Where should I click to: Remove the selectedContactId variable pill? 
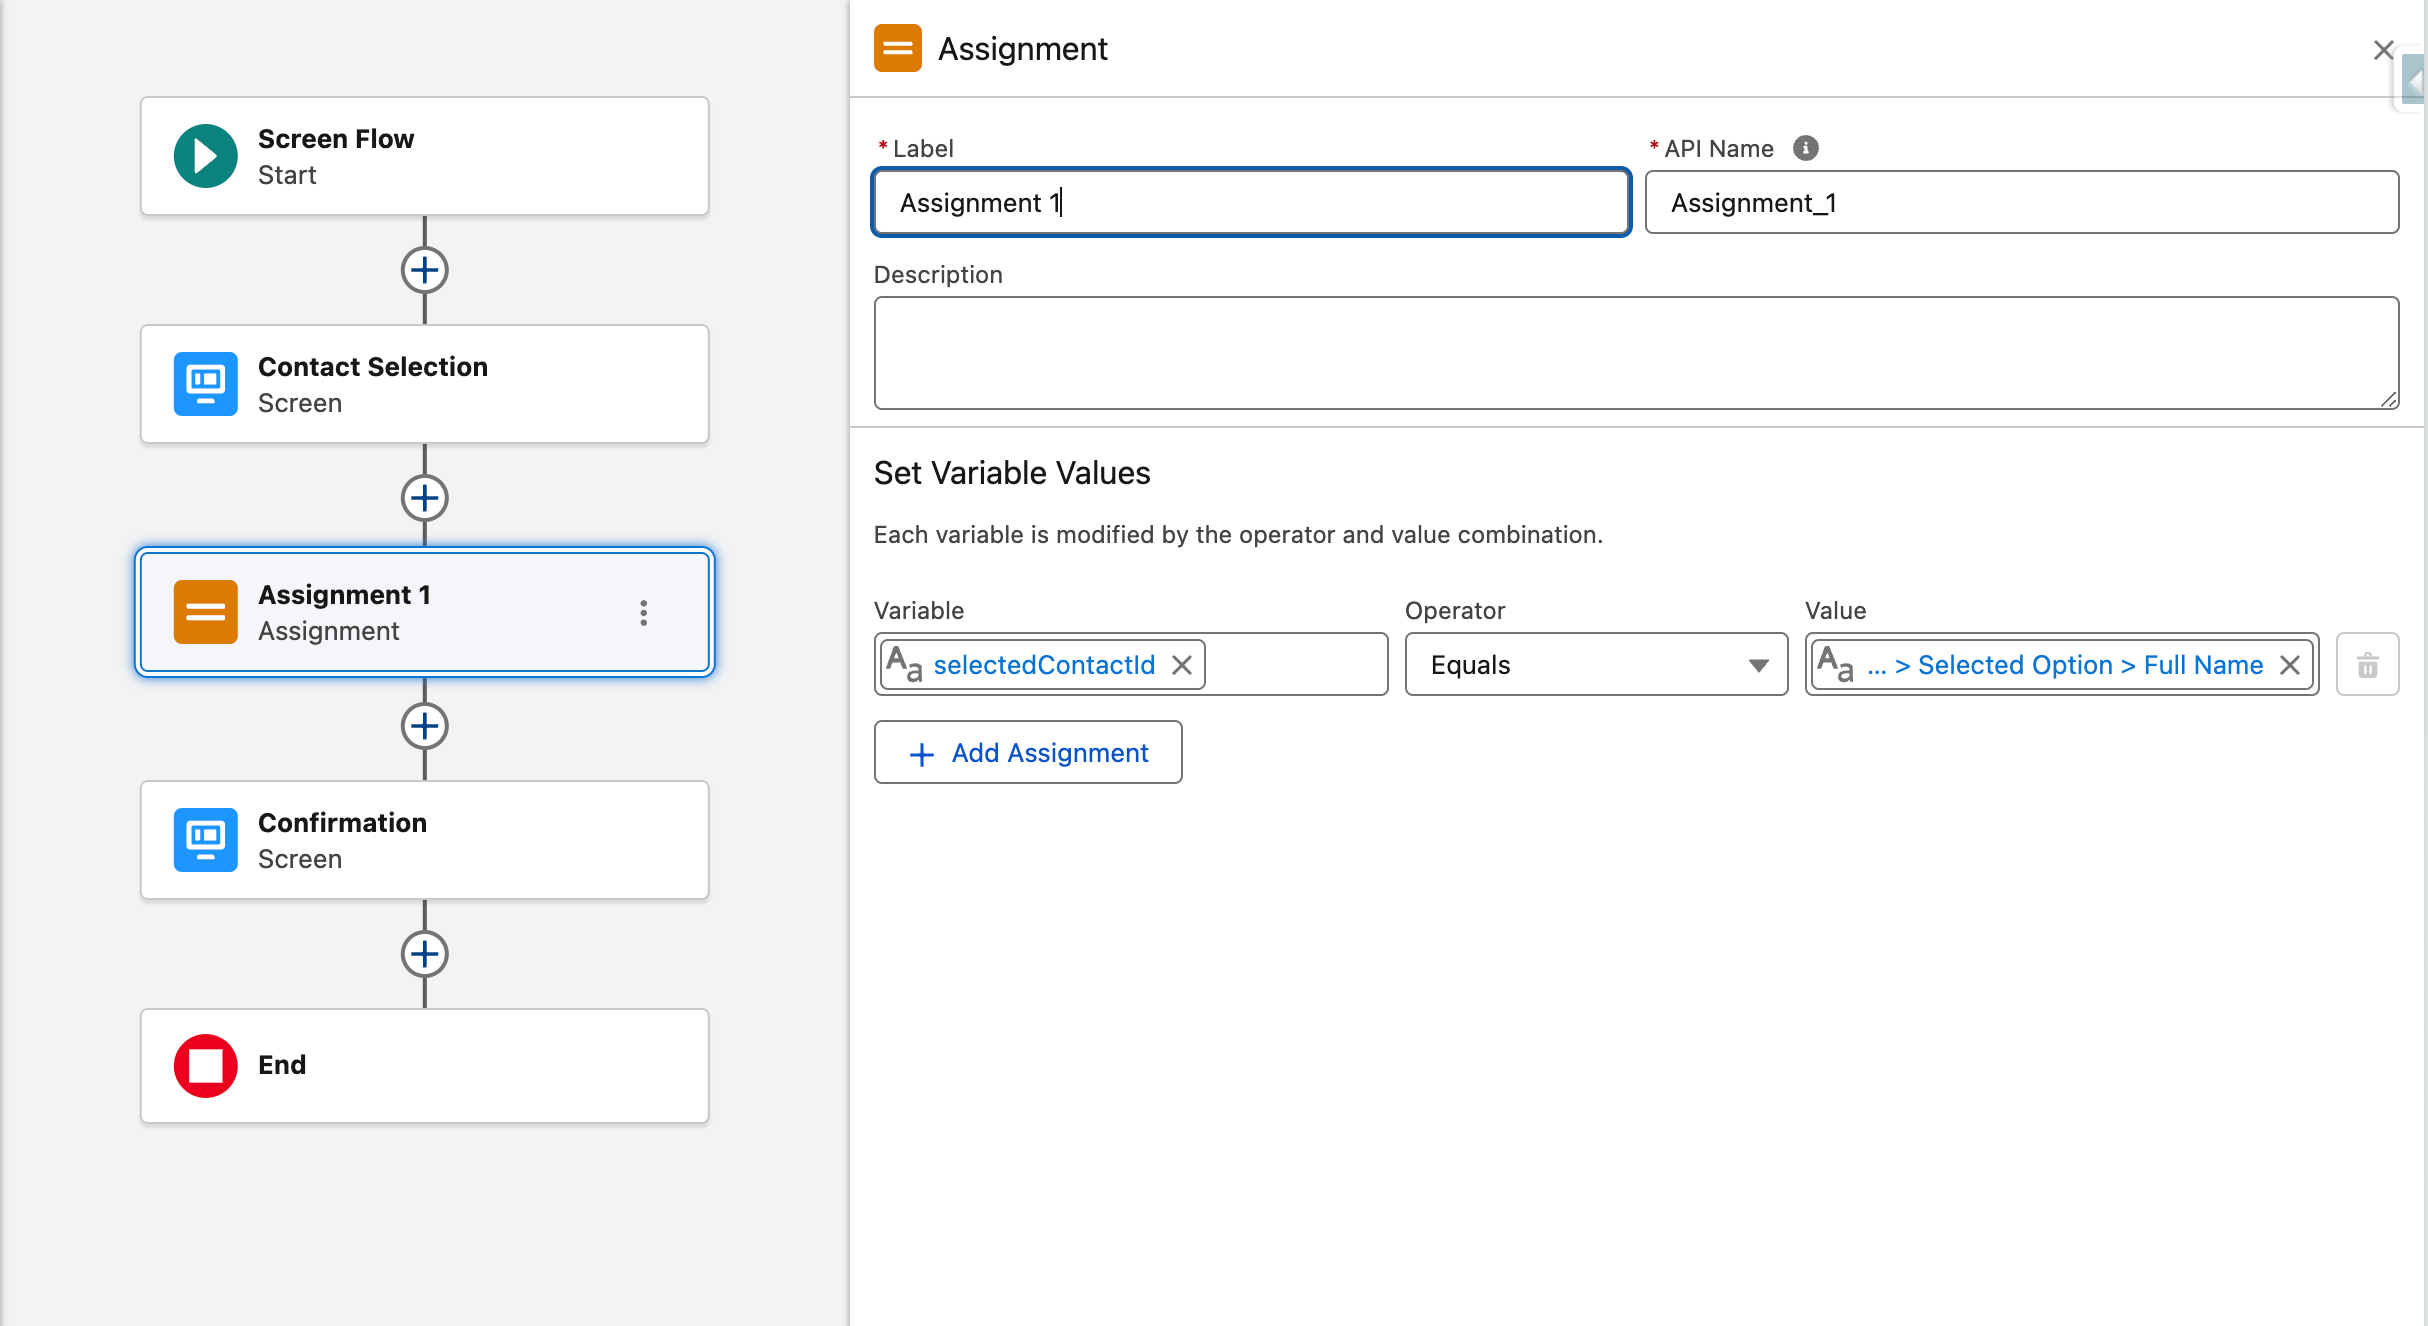[x=1182, y=665]
